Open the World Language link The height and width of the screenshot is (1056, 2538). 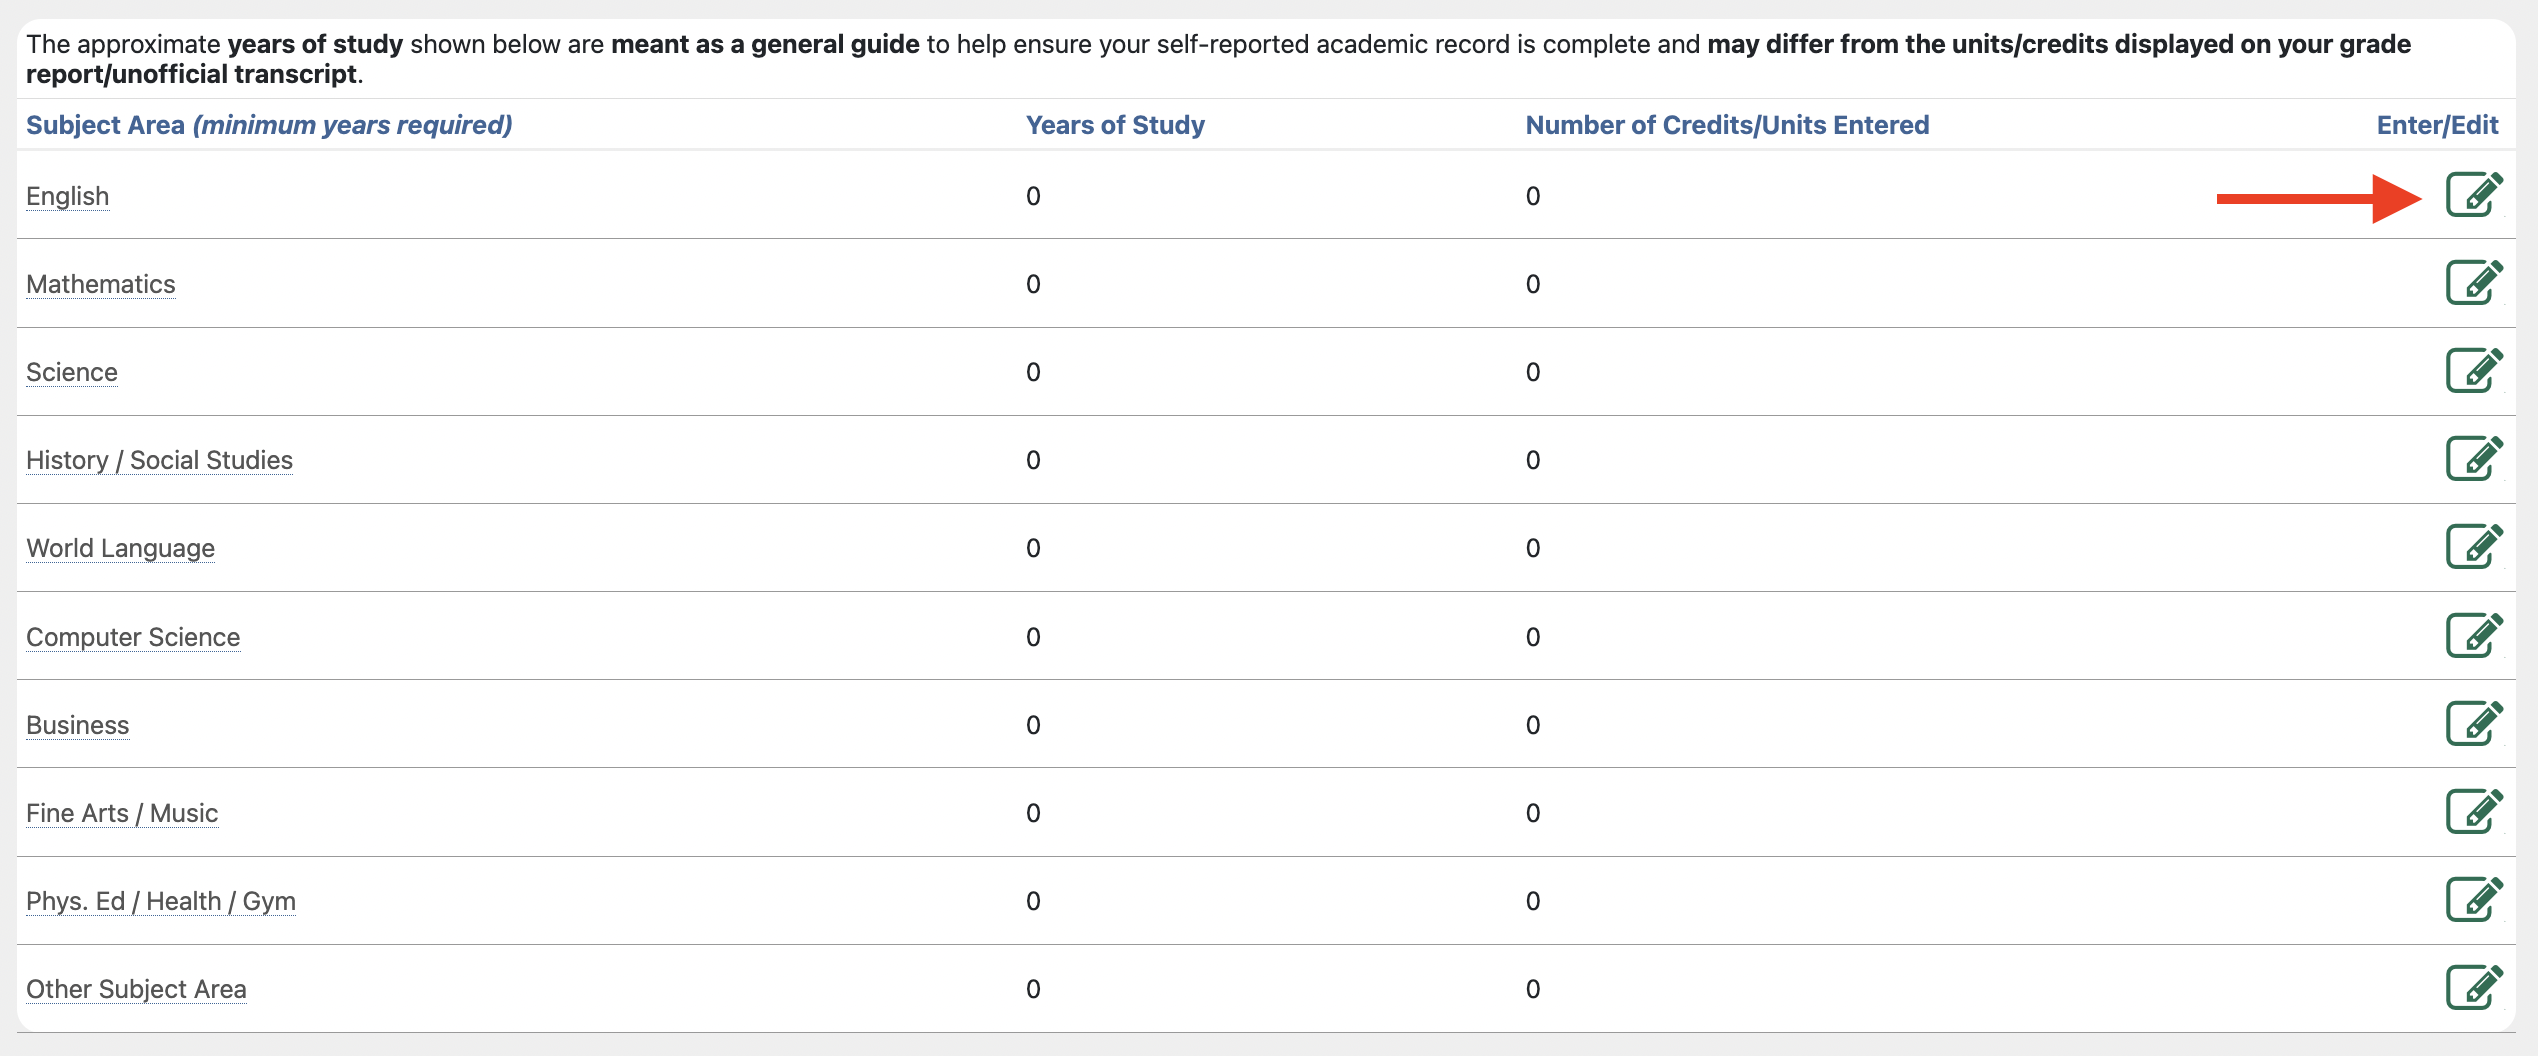120,548
